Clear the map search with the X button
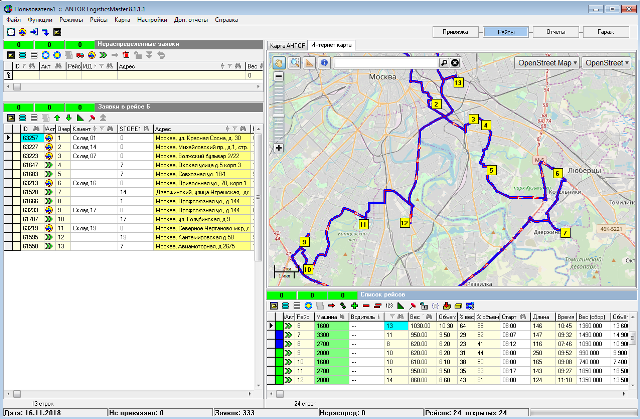This screenshot has height=419, width=640. tap(455, 63)
